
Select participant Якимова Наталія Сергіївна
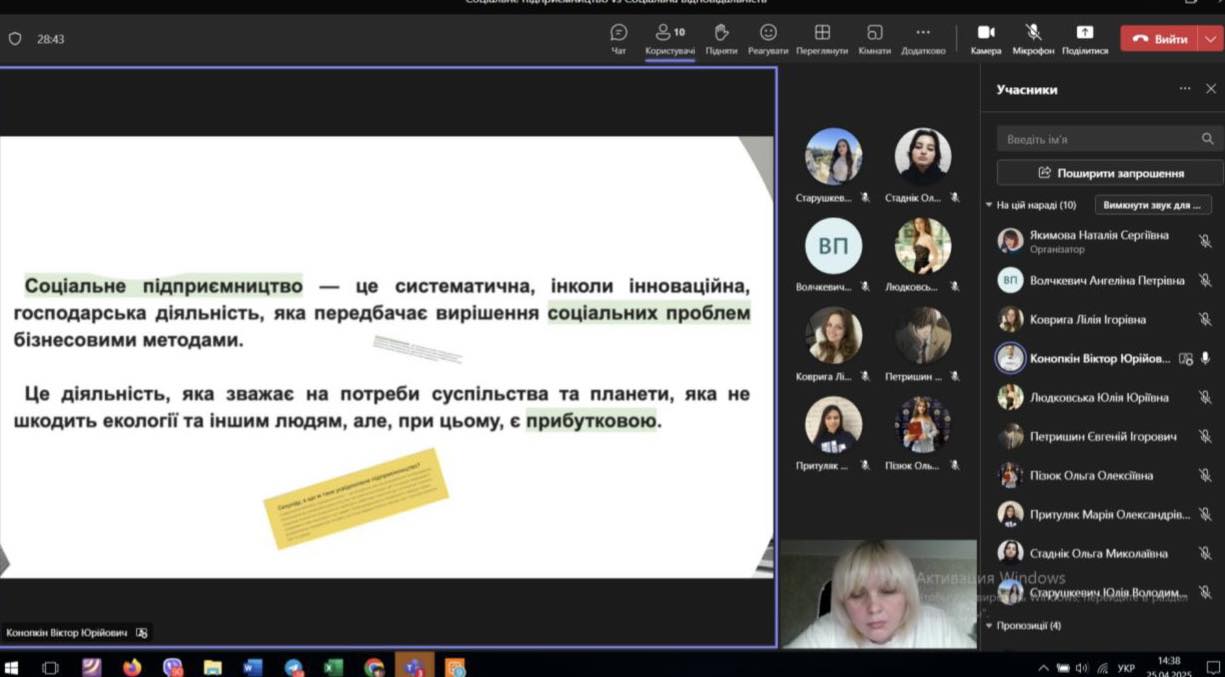tap(1103, 241)
